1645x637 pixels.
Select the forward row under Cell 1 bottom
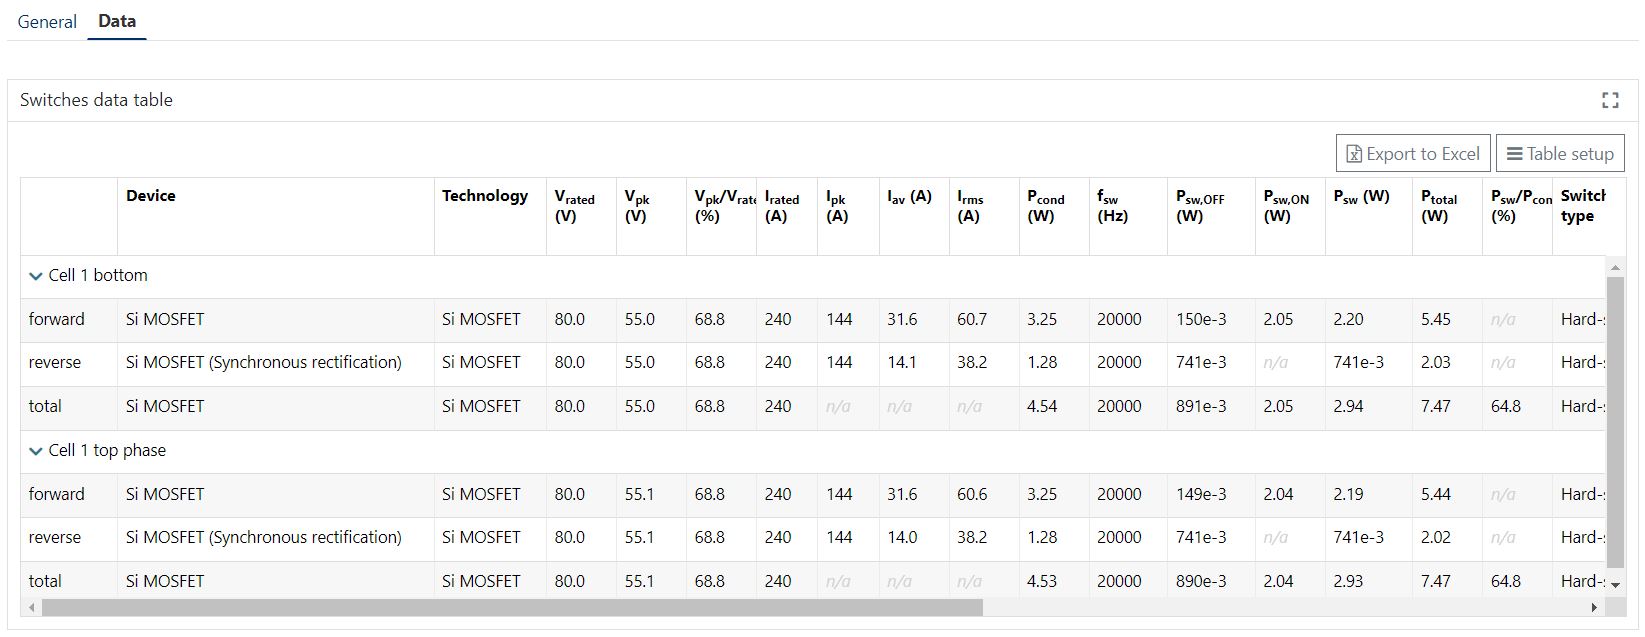[x=57, y=320]
